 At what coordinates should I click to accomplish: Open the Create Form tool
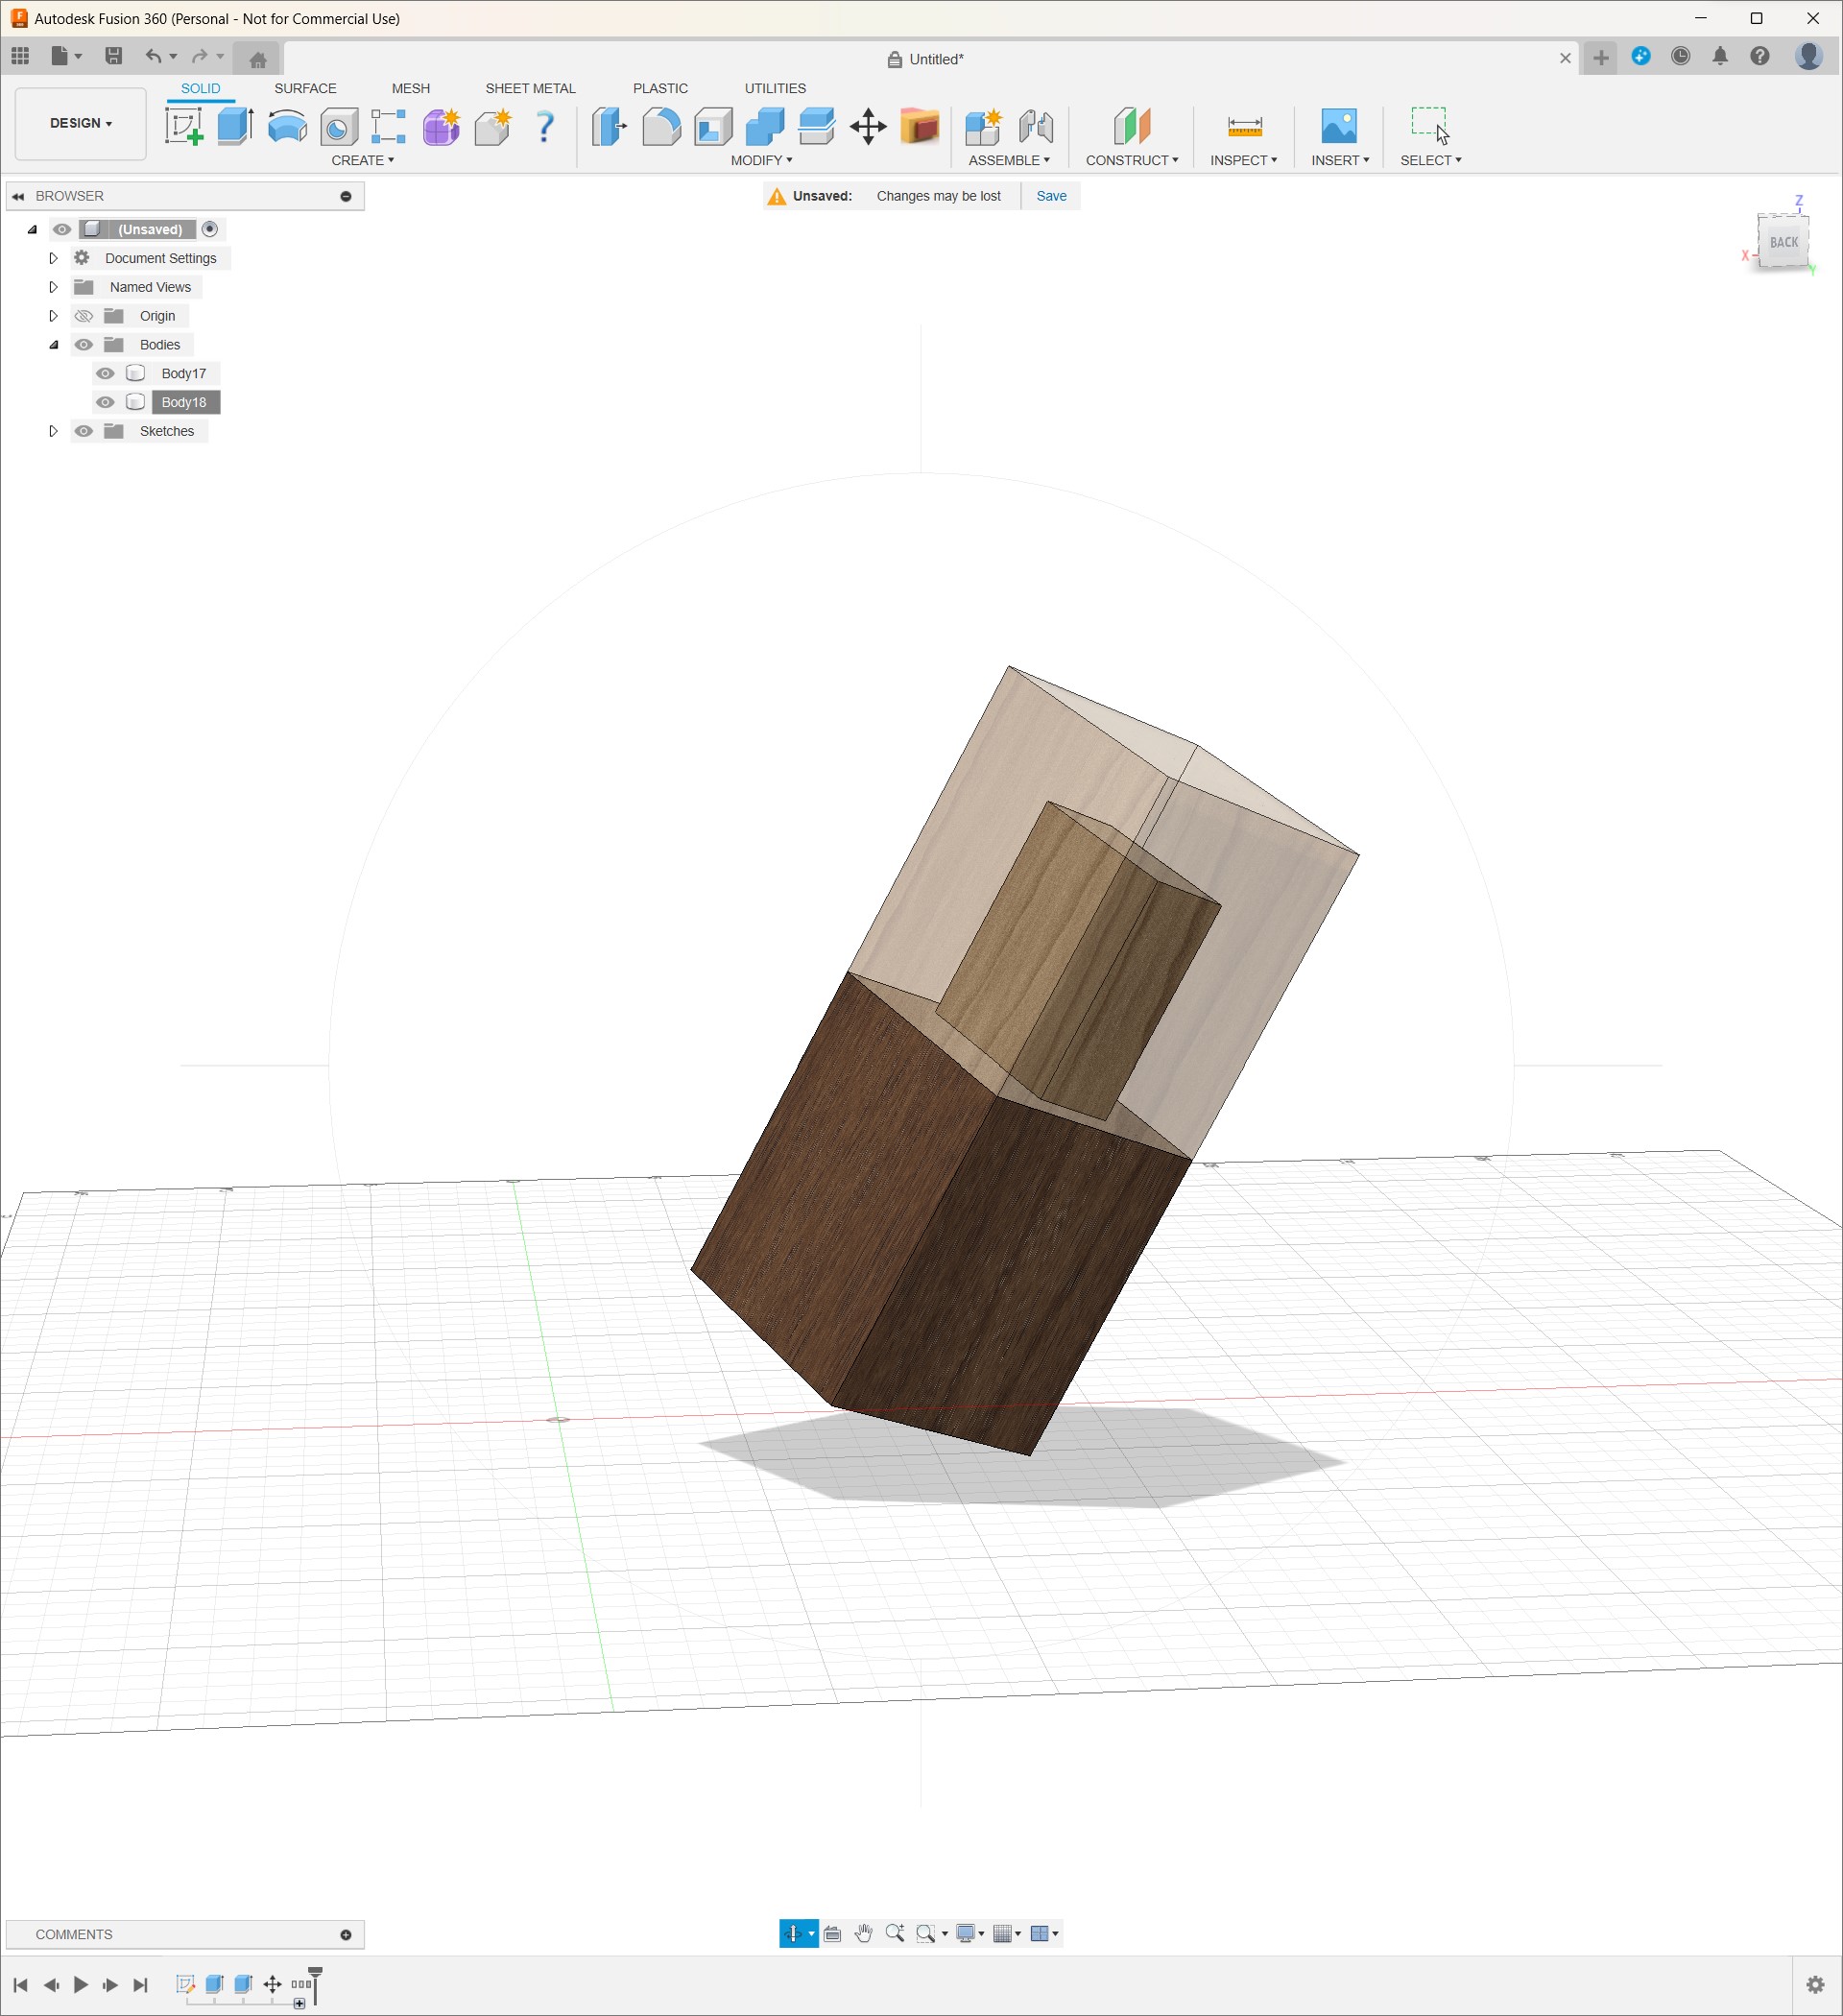point(440,128)
